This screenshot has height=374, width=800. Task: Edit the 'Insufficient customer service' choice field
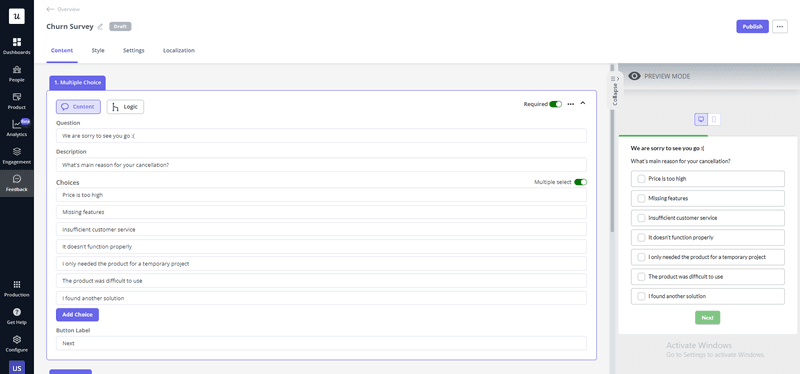[x=321, y=229]
